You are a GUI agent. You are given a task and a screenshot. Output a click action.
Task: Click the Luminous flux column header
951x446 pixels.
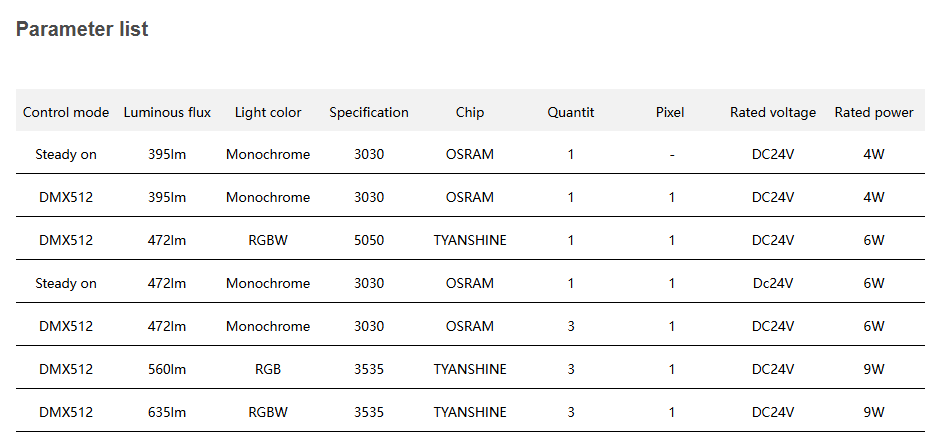pyautogui.click(x=167, y=112)
